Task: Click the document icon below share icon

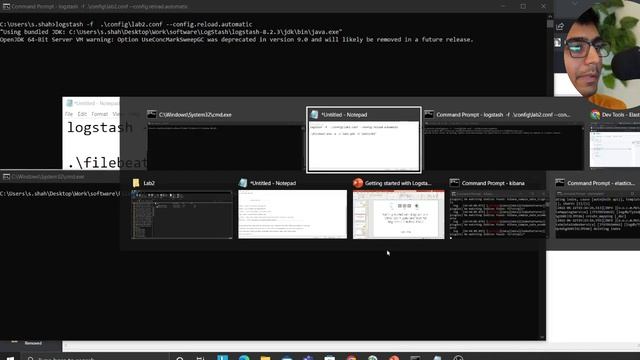Action: [x=558, y=42]
